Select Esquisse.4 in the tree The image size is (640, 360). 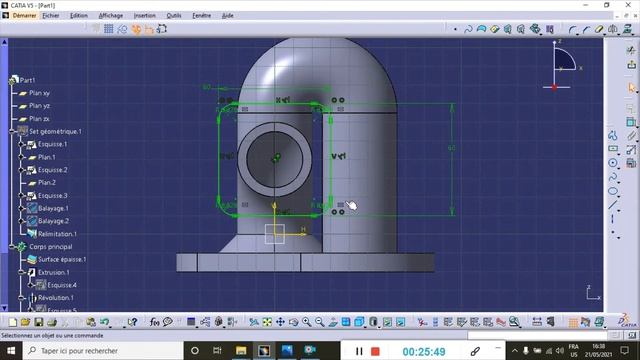pos(62,285)
